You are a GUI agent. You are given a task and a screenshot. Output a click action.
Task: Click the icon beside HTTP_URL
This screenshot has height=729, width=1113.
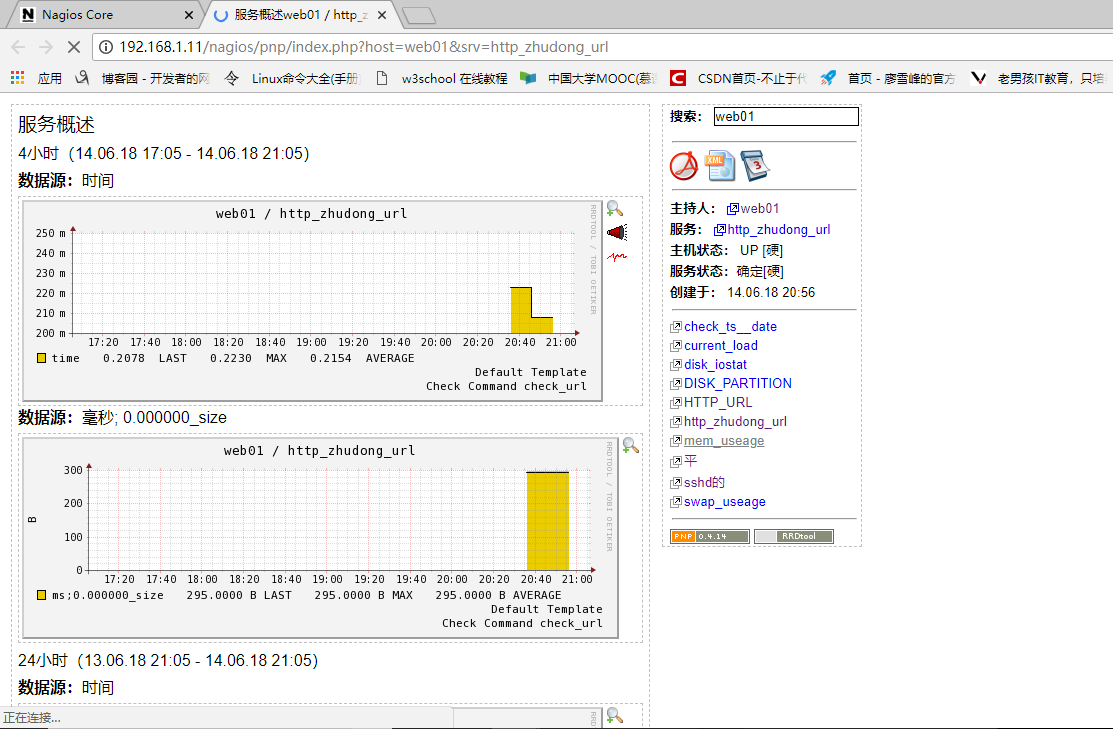676,402
